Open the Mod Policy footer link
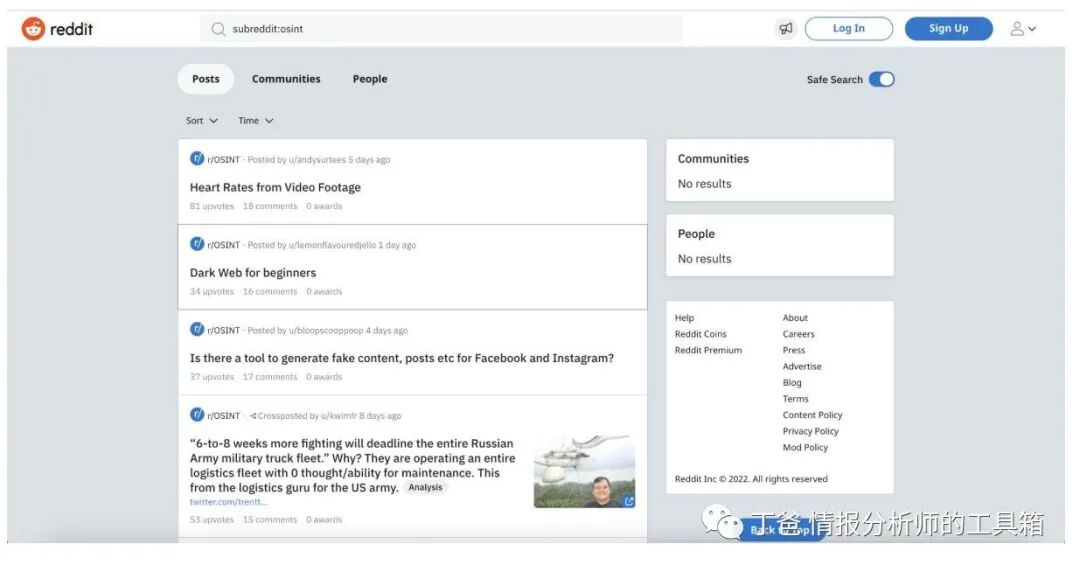The height and width of the screenshot is (572, 1080). coord(804,447)
